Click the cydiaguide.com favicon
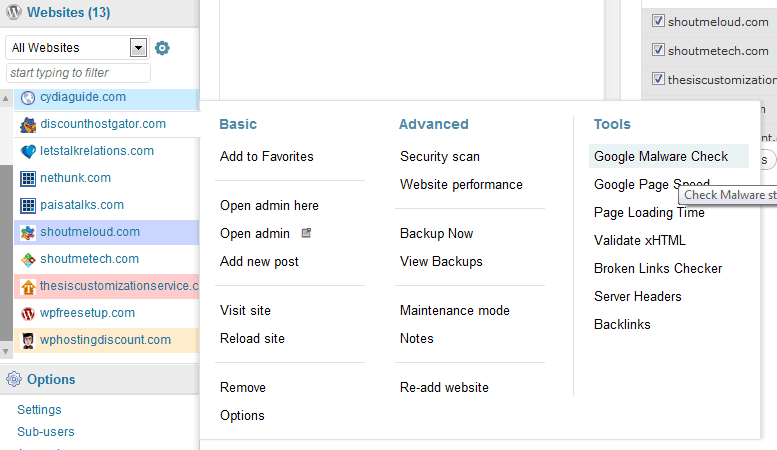Viewport: 777px width, 450px height. tap(28, 98)
